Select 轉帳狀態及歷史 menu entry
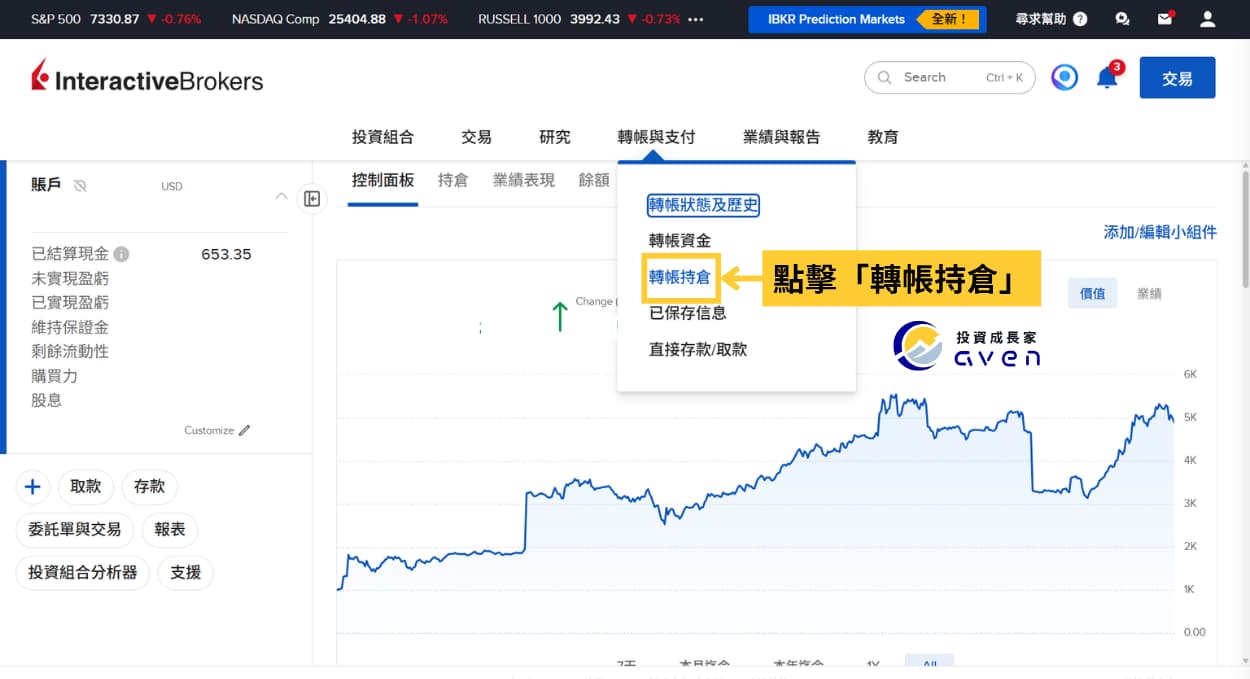 point(704,205)
